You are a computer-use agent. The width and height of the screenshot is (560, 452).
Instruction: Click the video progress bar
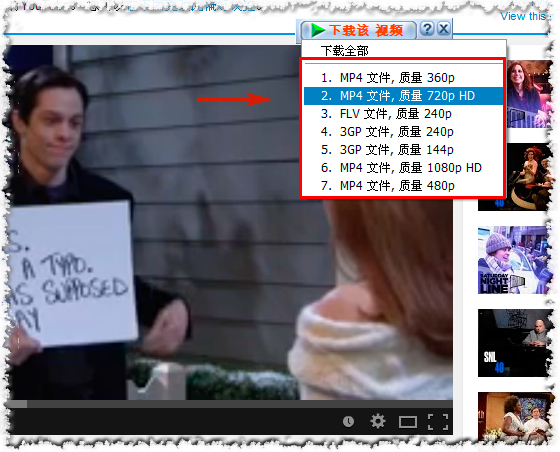[x=229, y=404]
